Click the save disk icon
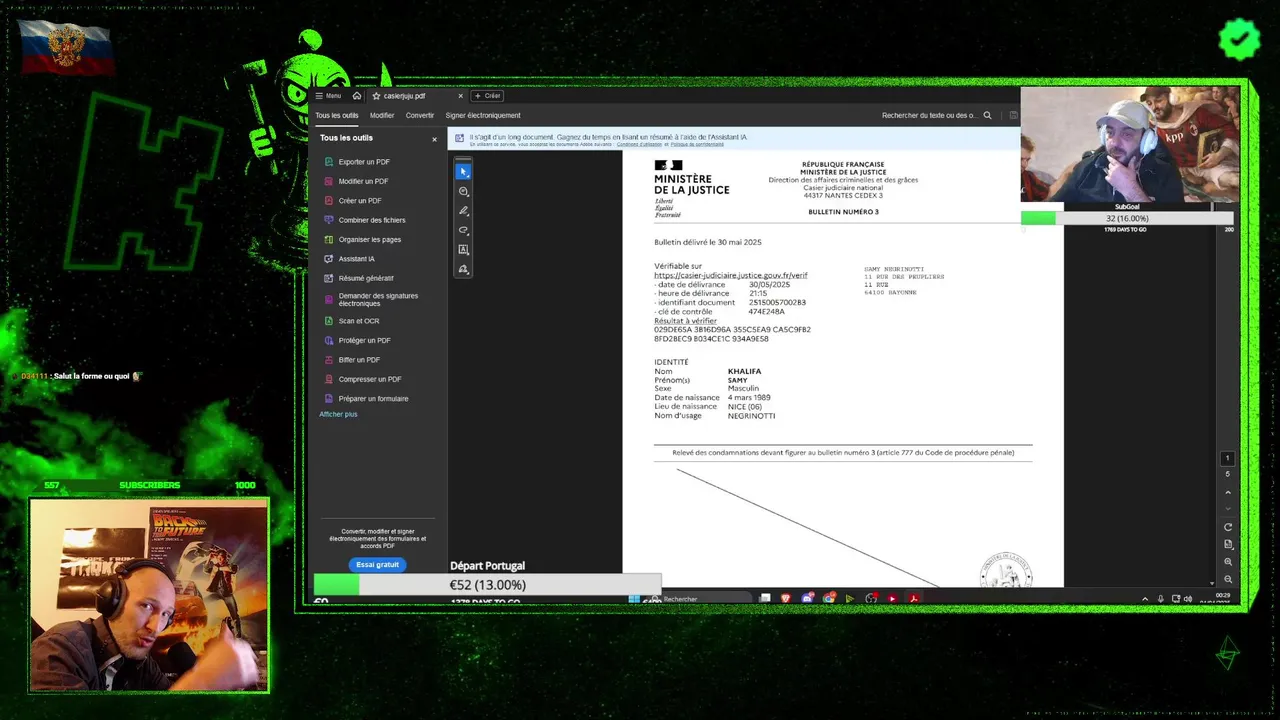 coord(1013,115)
